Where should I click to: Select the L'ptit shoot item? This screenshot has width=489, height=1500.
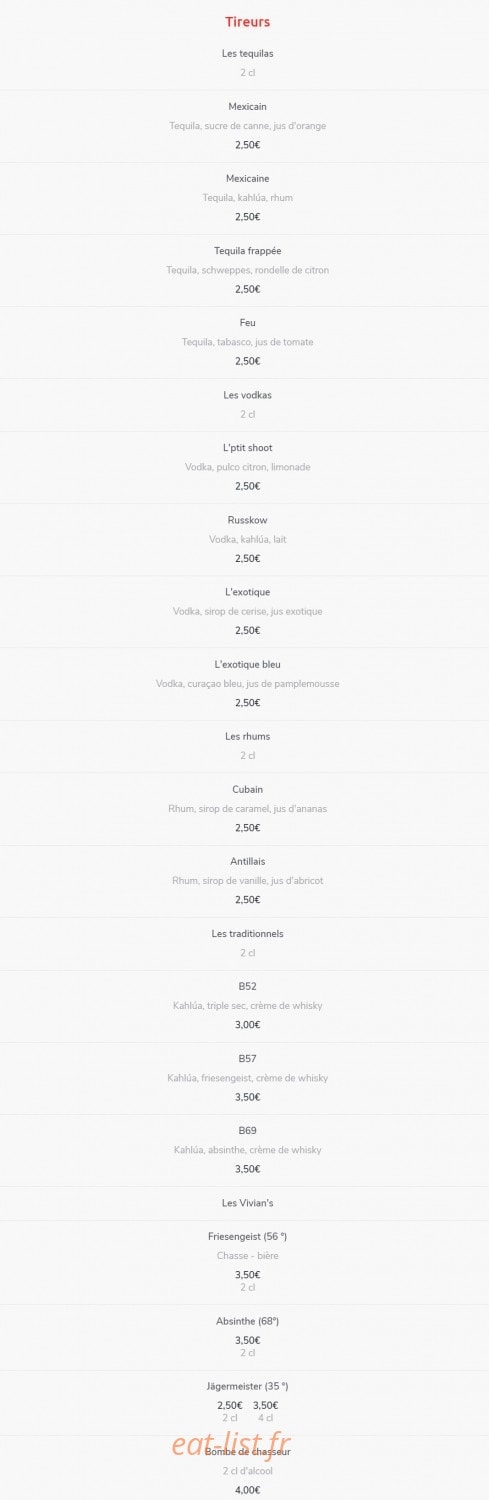click(x=247, y=448)
